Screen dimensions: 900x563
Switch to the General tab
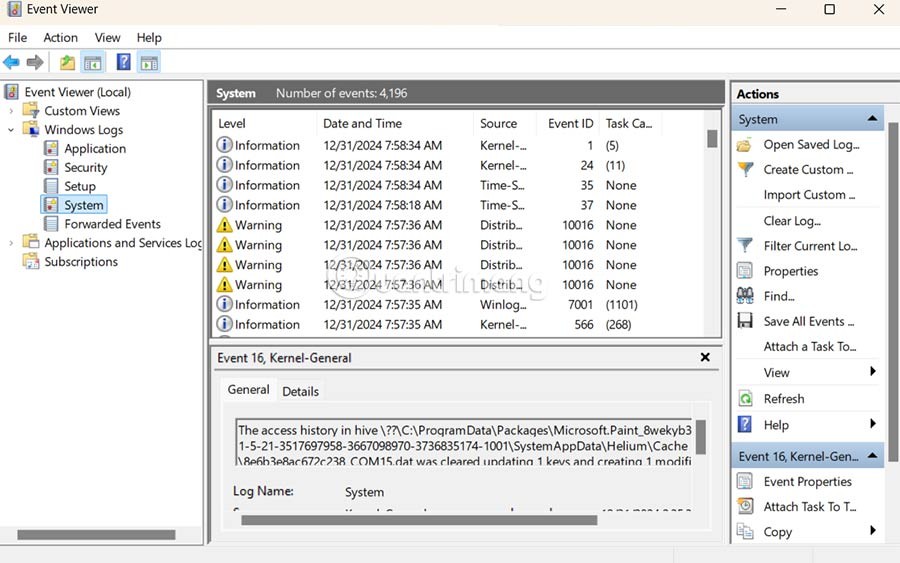(248, 390)
